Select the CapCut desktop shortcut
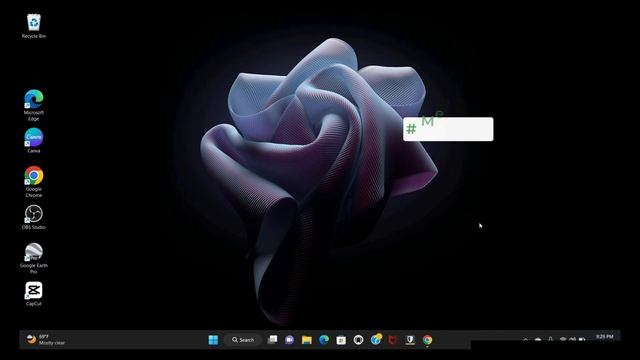Image resolution: width=640 pixels, height=360 pixels. (33, 293)
